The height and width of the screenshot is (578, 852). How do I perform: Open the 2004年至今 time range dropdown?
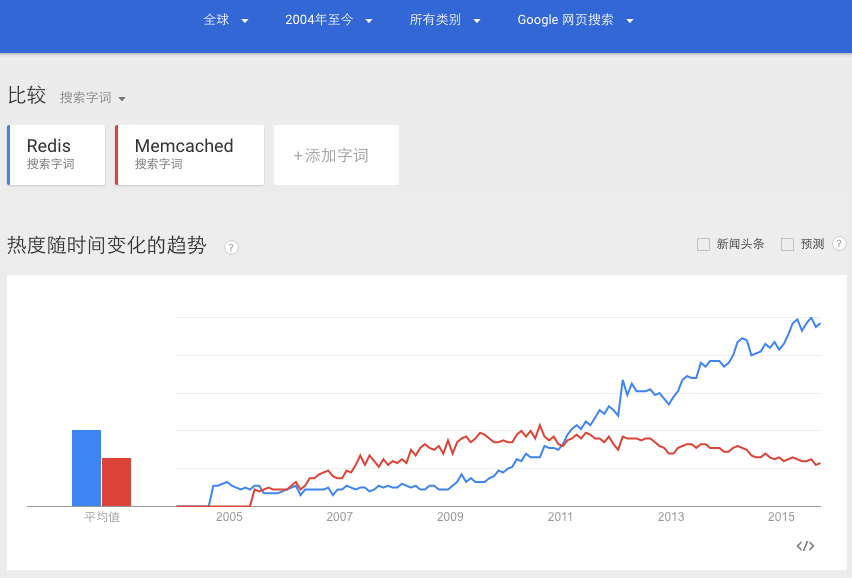point(327,19)
